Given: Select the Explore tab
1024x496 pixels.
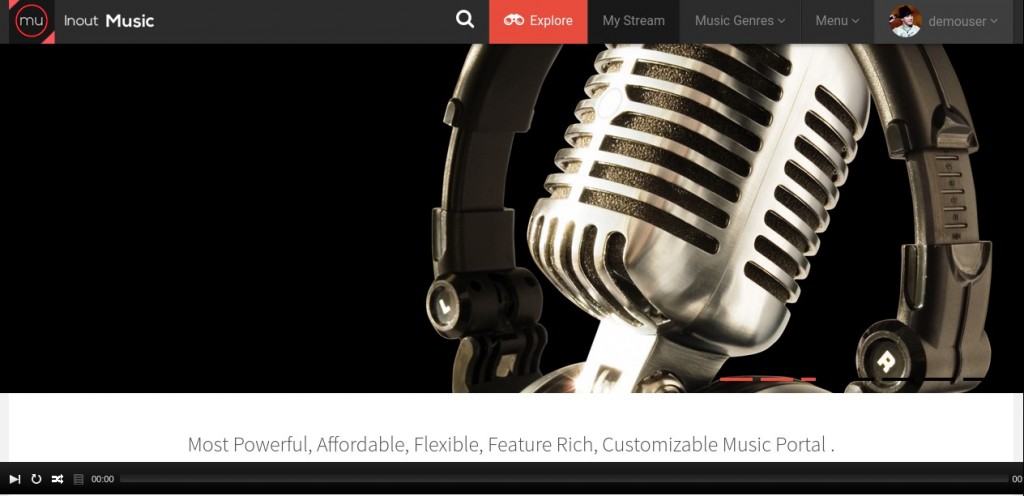Looking at the screenshot, I should 538,21.
